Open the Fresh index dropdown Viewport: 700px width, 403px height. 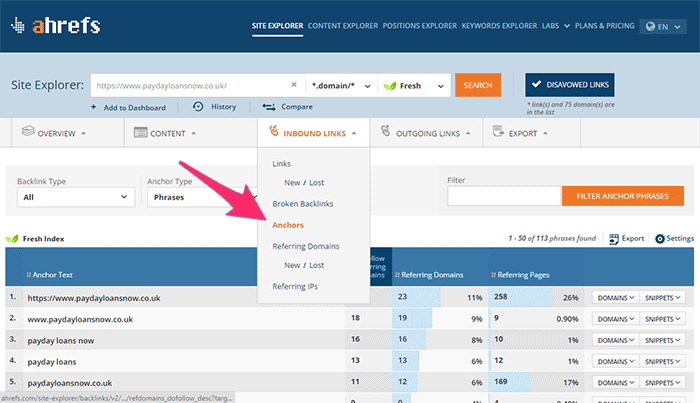pos(414,86)
